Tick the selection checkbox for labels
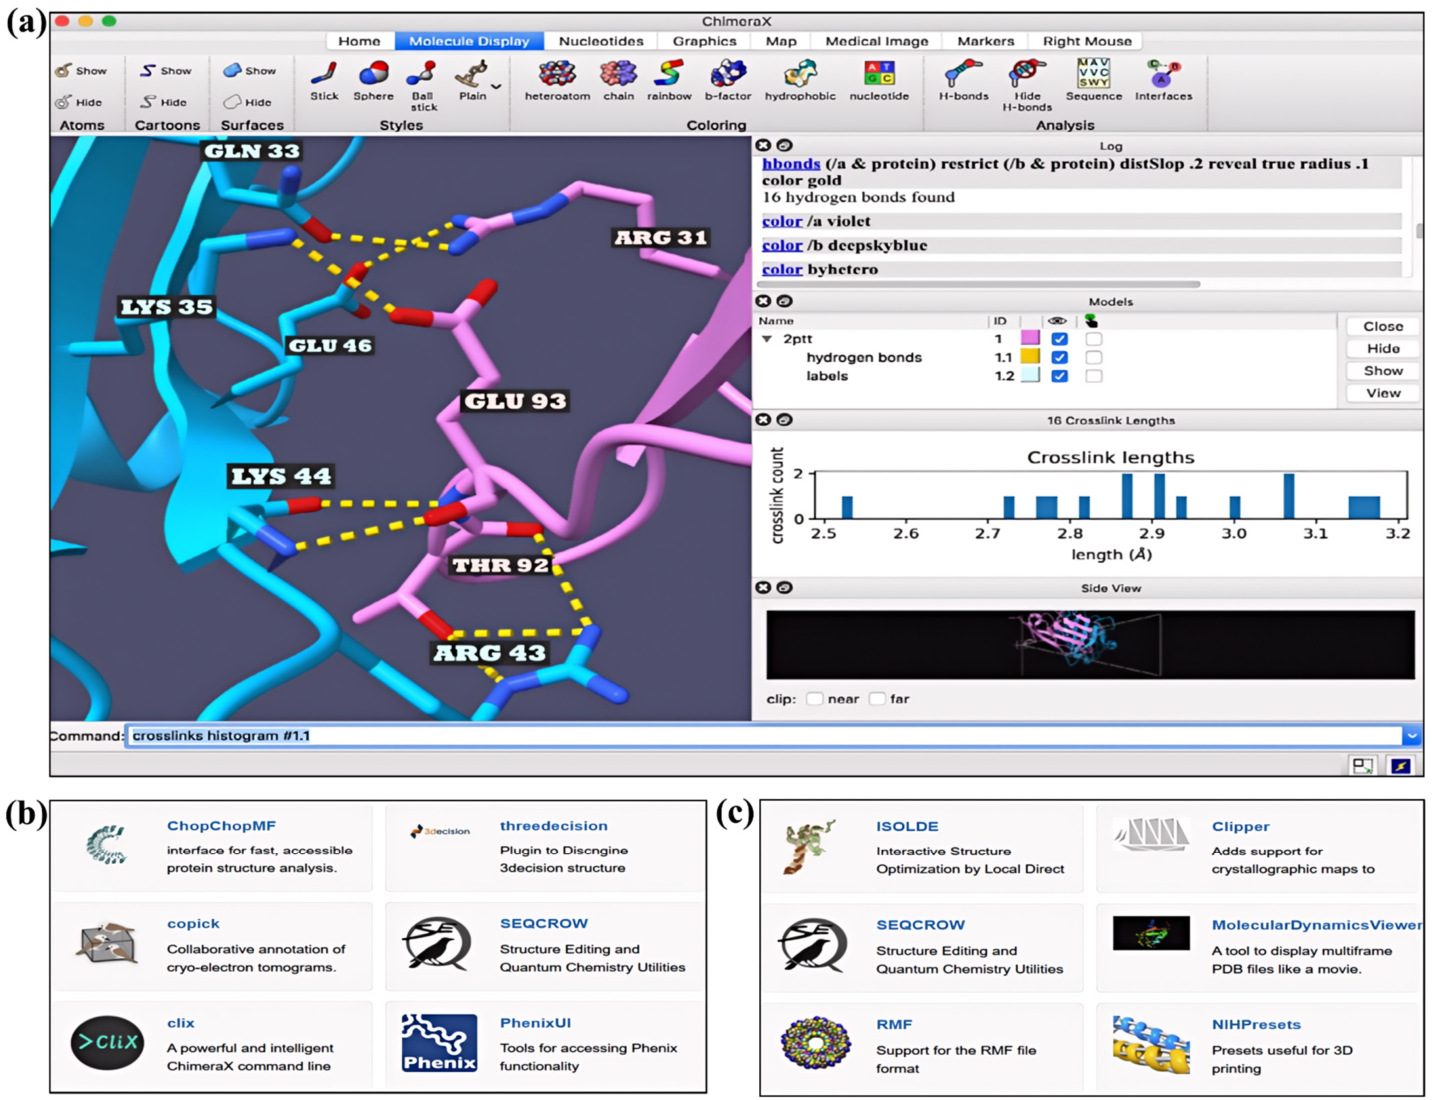Screen dimensions: 1432x1100 pos(1094,376)
